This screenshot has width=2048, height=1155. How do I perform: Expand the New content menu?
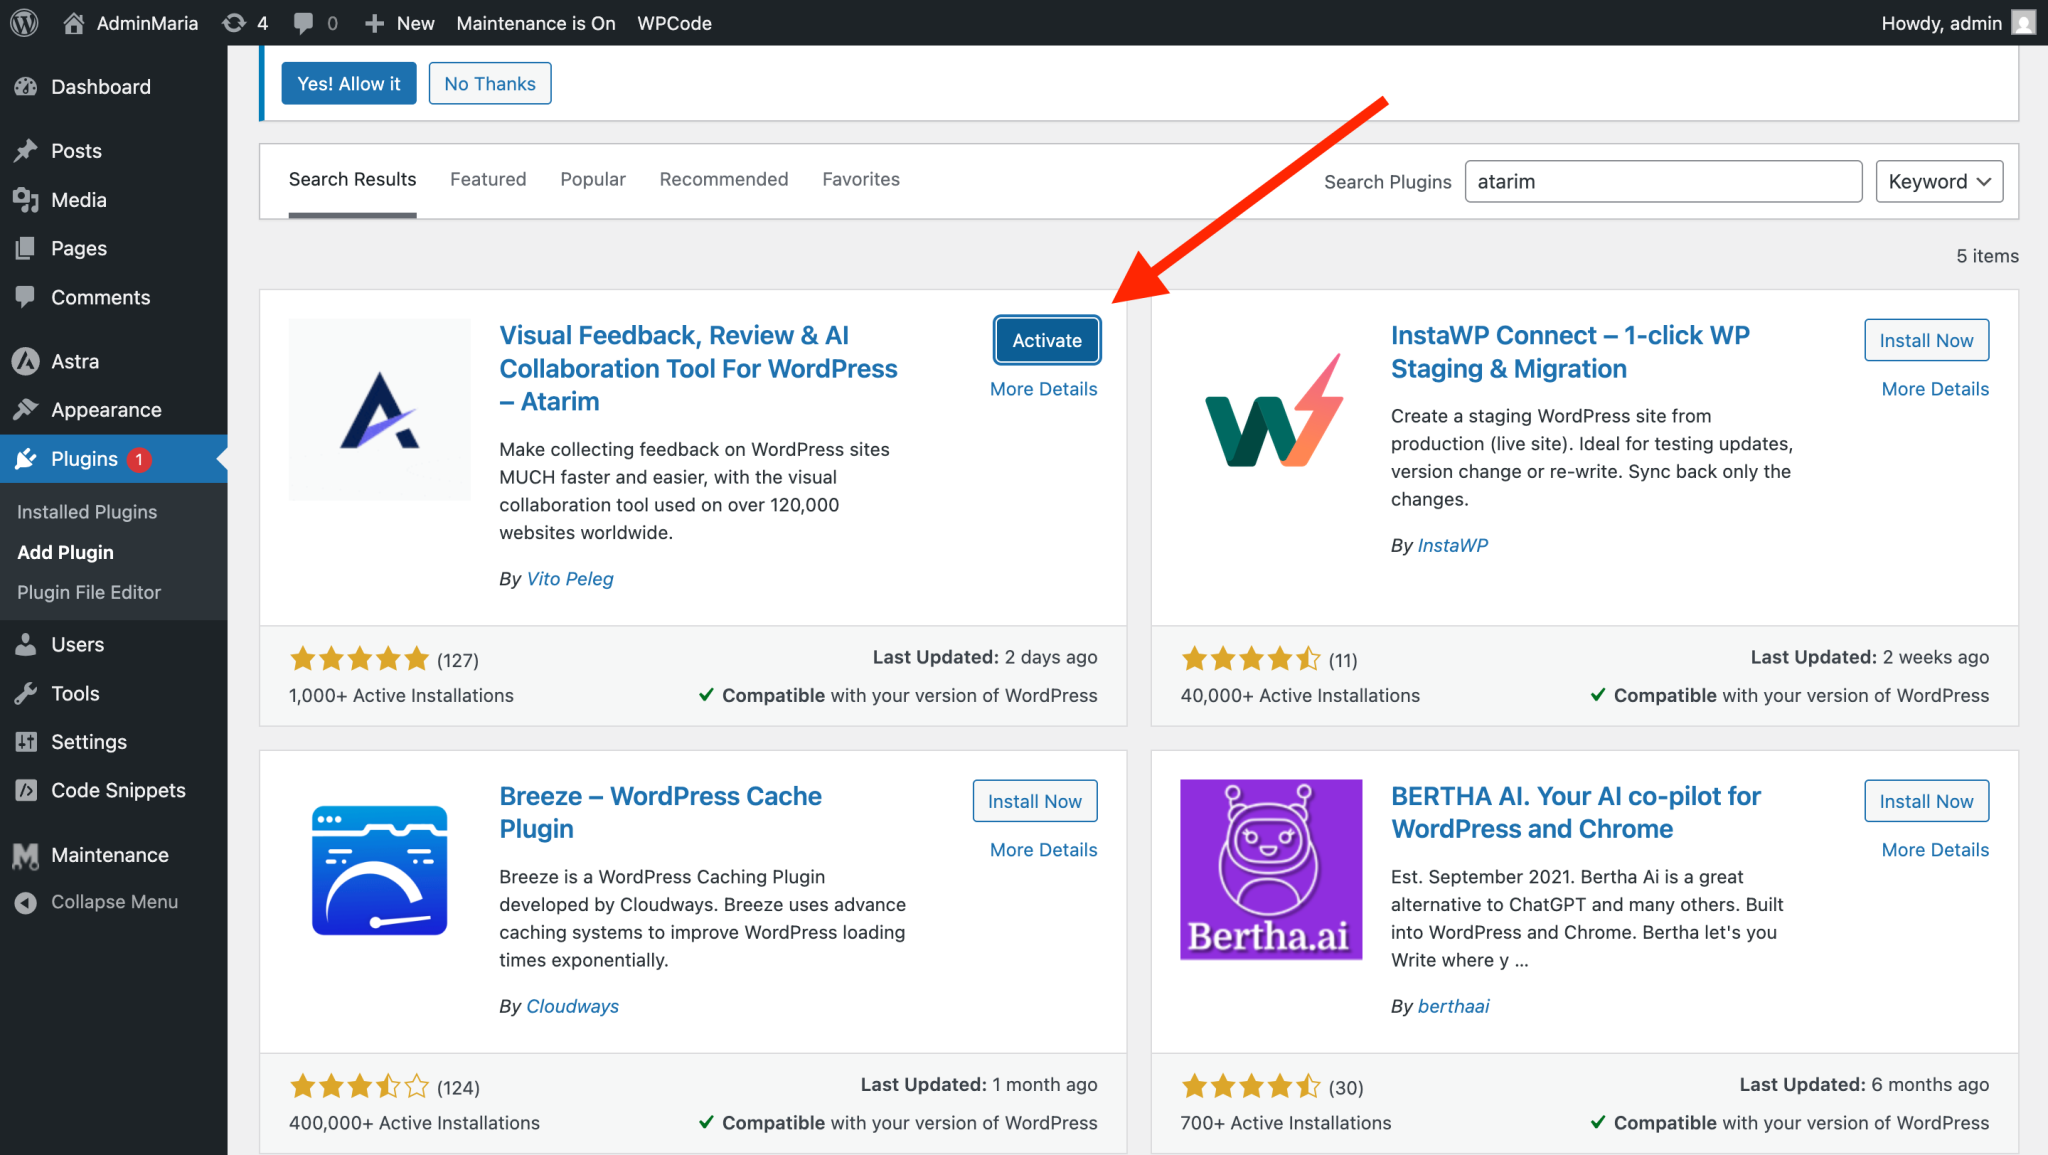[x=399, y=22]
